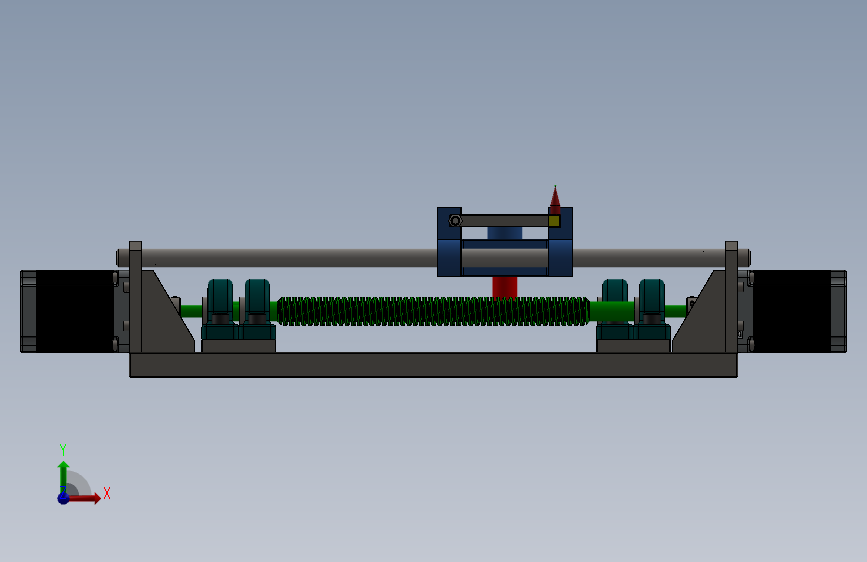Select the left bearing block next to the threads

pyautogui.click(x=257, y=310)
